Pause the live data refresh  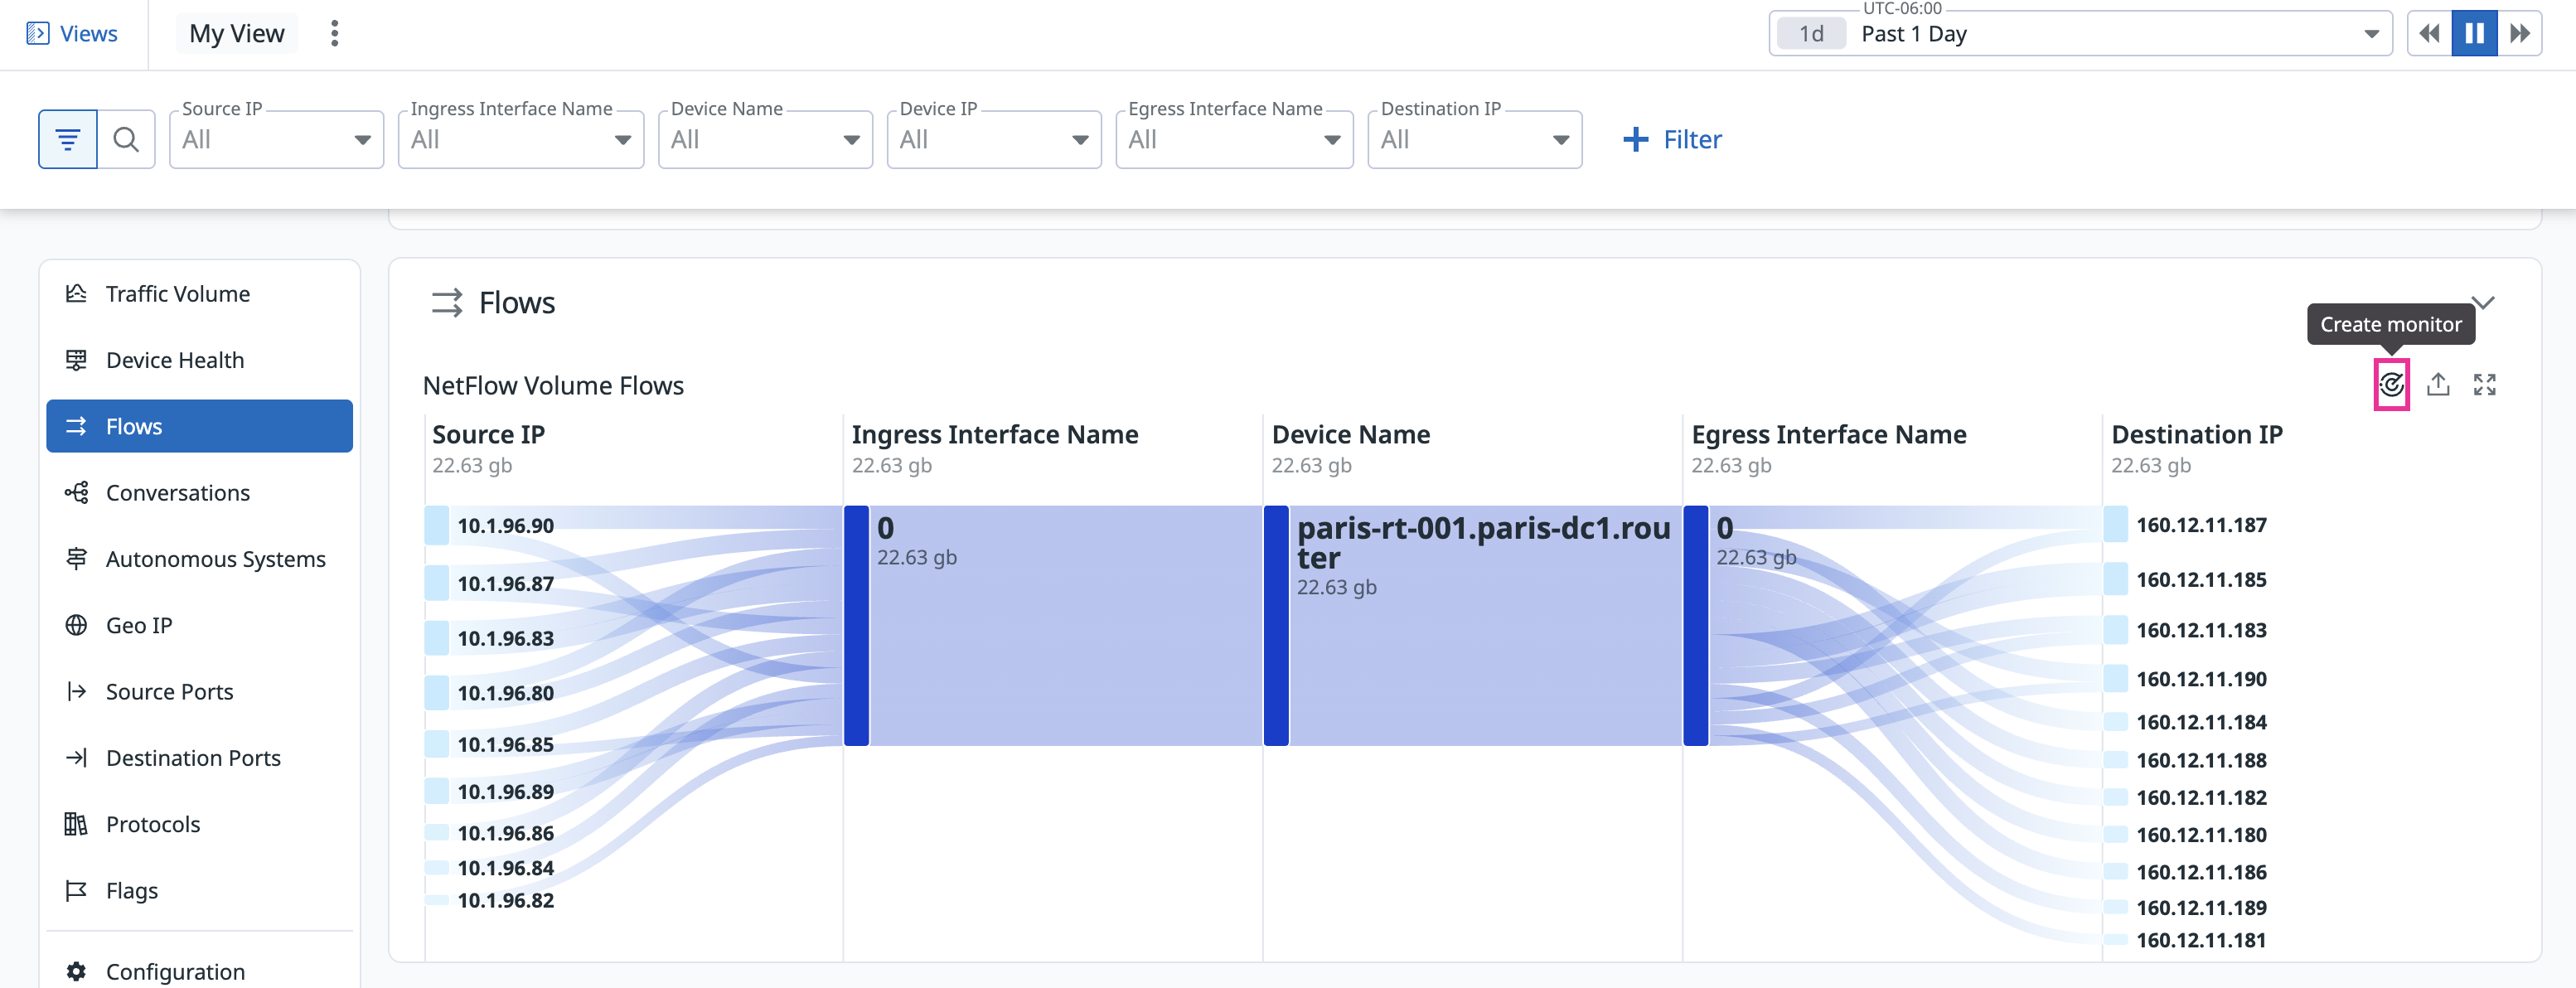pyautogui.click(x=2474, y=32)
